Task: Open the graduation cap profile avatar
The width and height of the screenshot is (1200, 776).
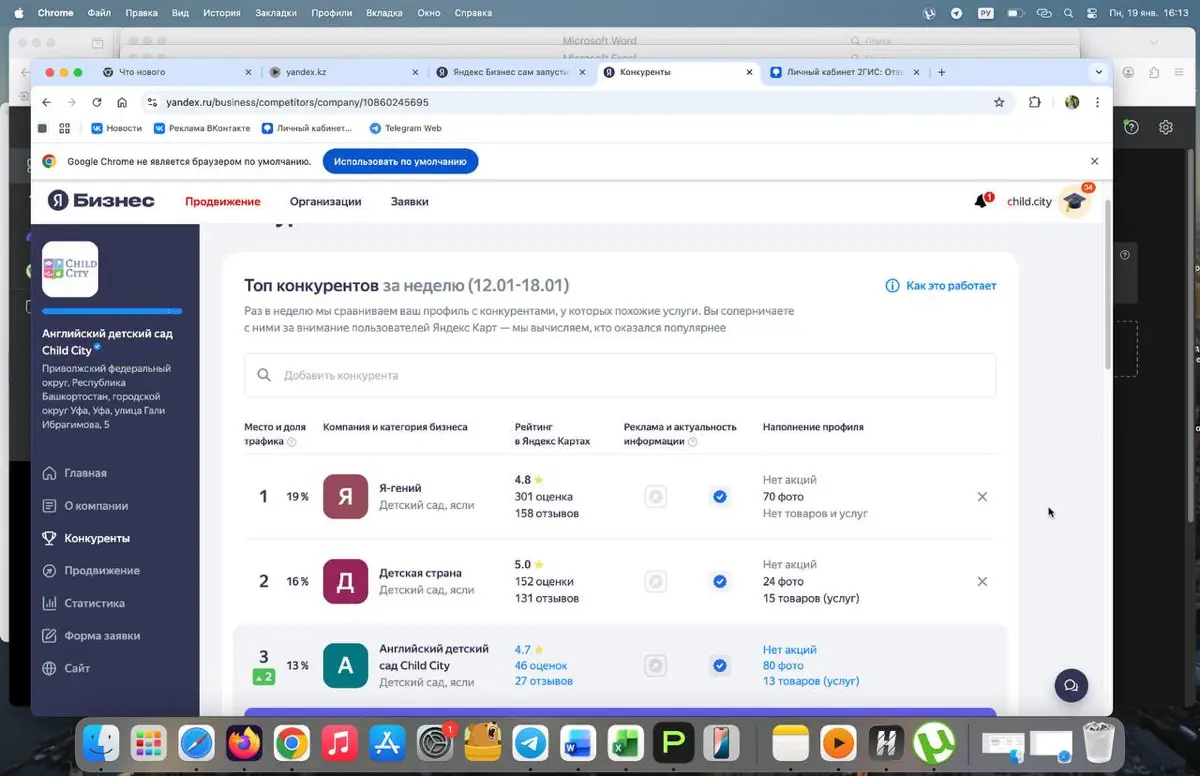Action: 1074,201
